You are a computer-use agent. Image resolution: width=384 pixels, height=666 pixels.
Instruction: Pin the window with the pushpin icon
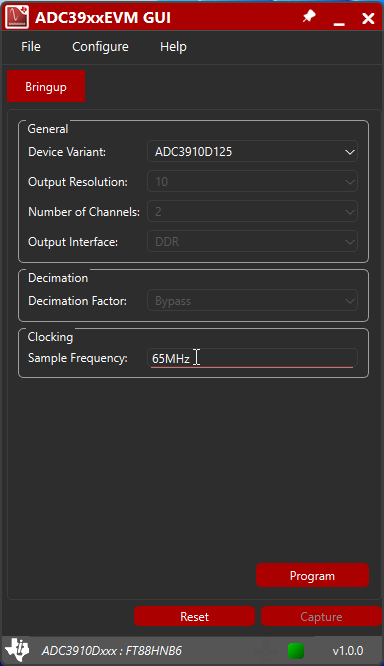(x=309, y=17)
